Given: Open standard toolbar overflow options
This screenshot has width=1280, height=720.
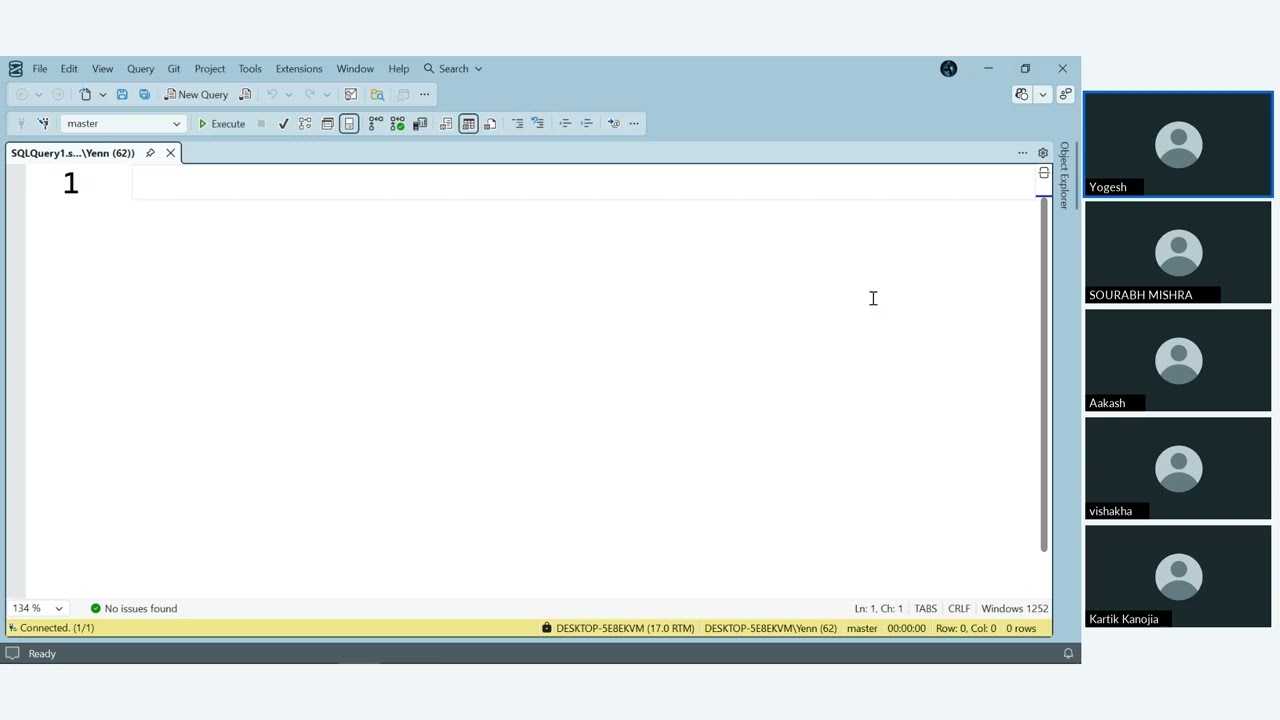Looking at the screenshot, I should pos(424,94).
